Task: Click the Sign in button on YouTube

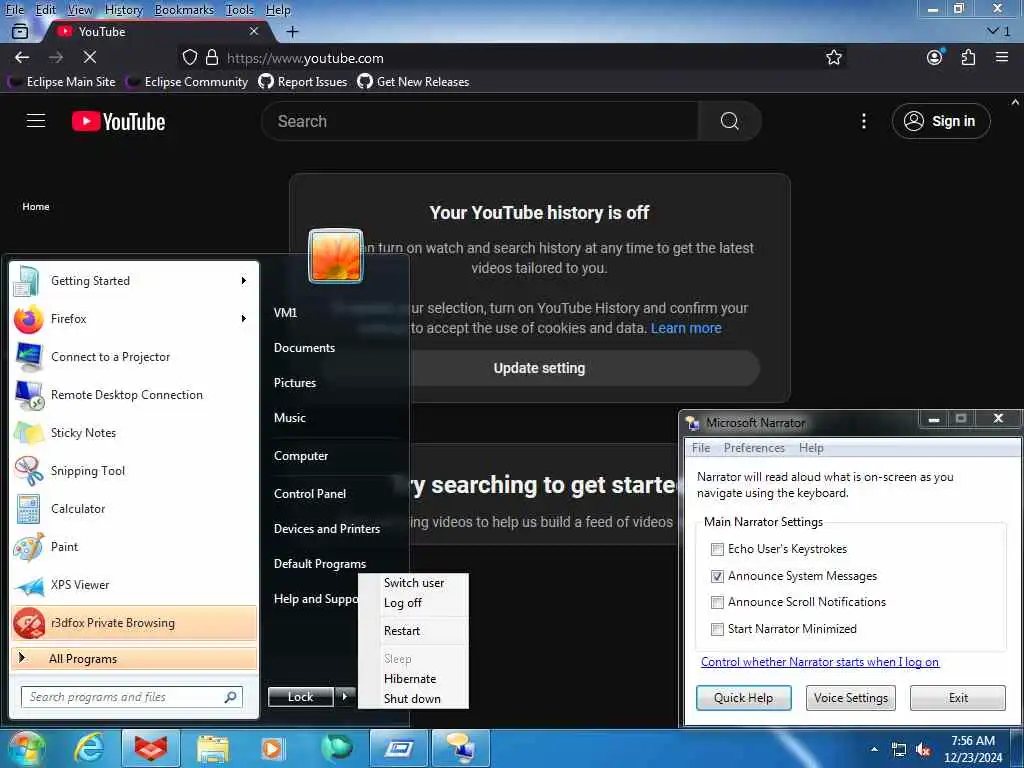Action: tap(941, 121)
